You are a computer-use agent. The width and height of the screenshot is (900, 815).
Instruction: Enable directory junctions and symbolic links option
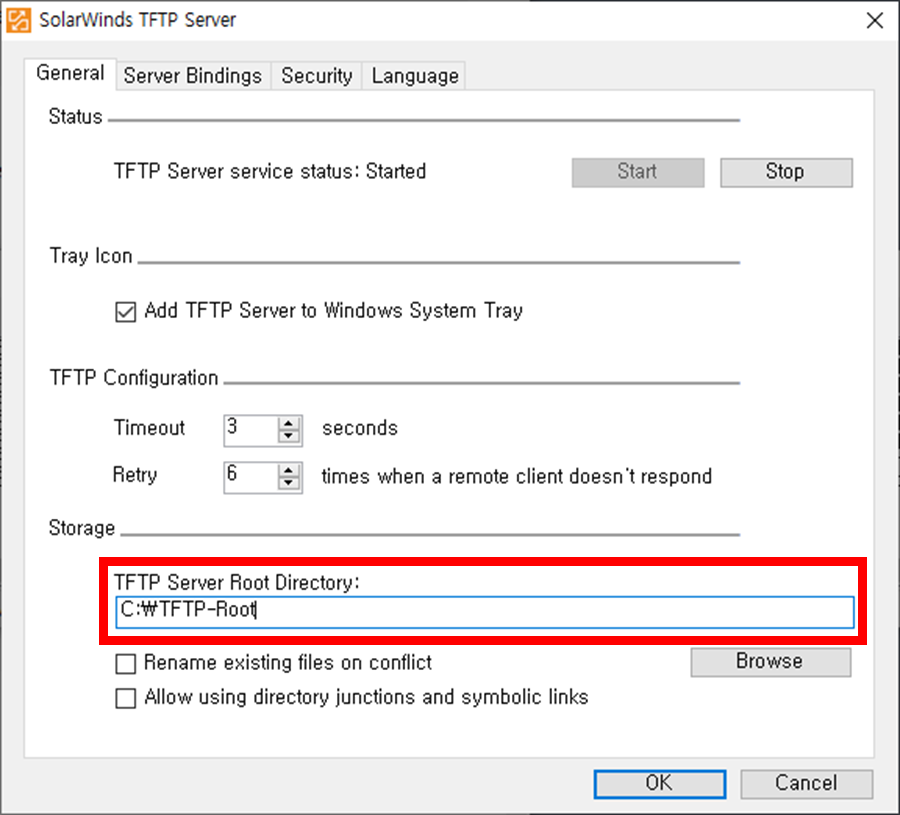[126, 698]
